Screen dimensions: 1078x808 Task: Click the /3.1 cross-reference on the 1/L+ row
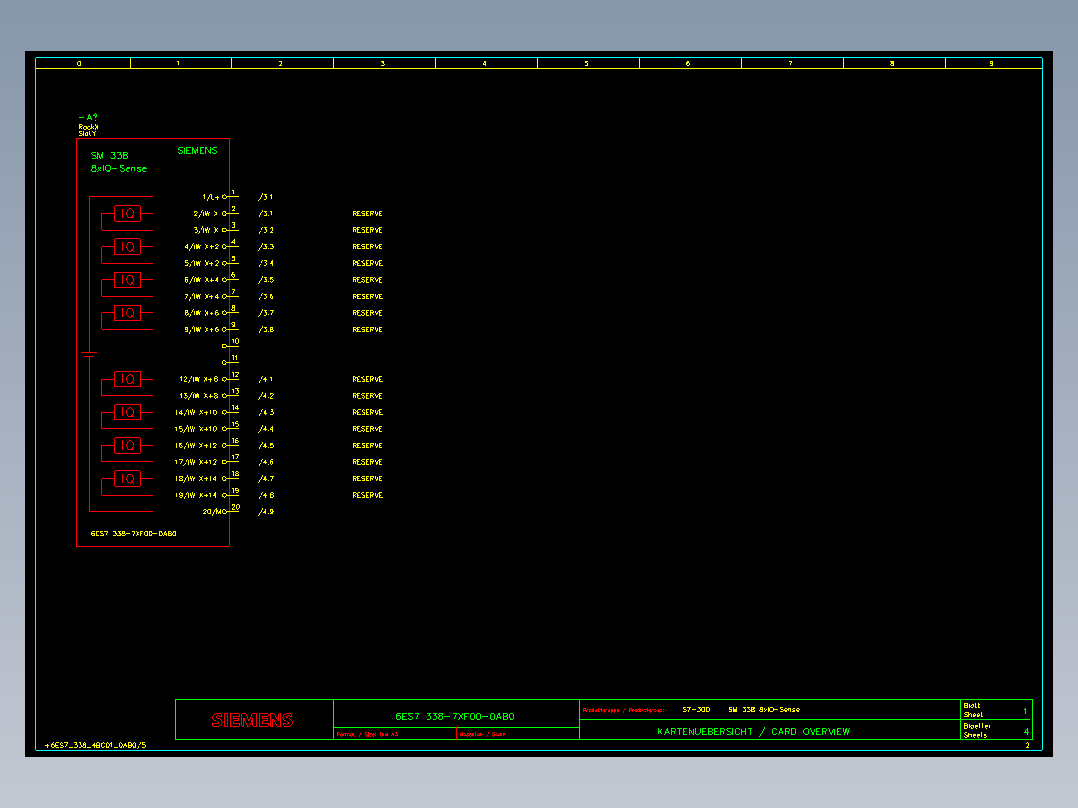tap(265, 197)
